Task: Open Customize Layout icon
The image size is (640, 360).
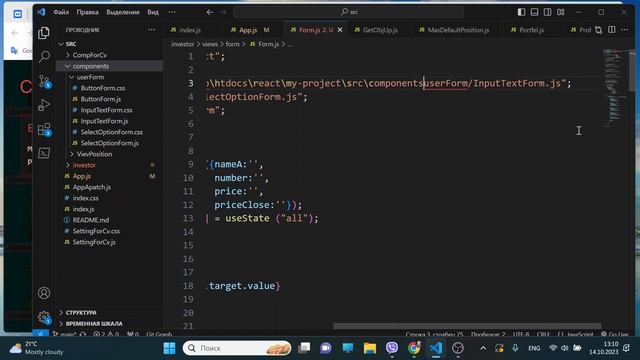Action: click(561, 12)
